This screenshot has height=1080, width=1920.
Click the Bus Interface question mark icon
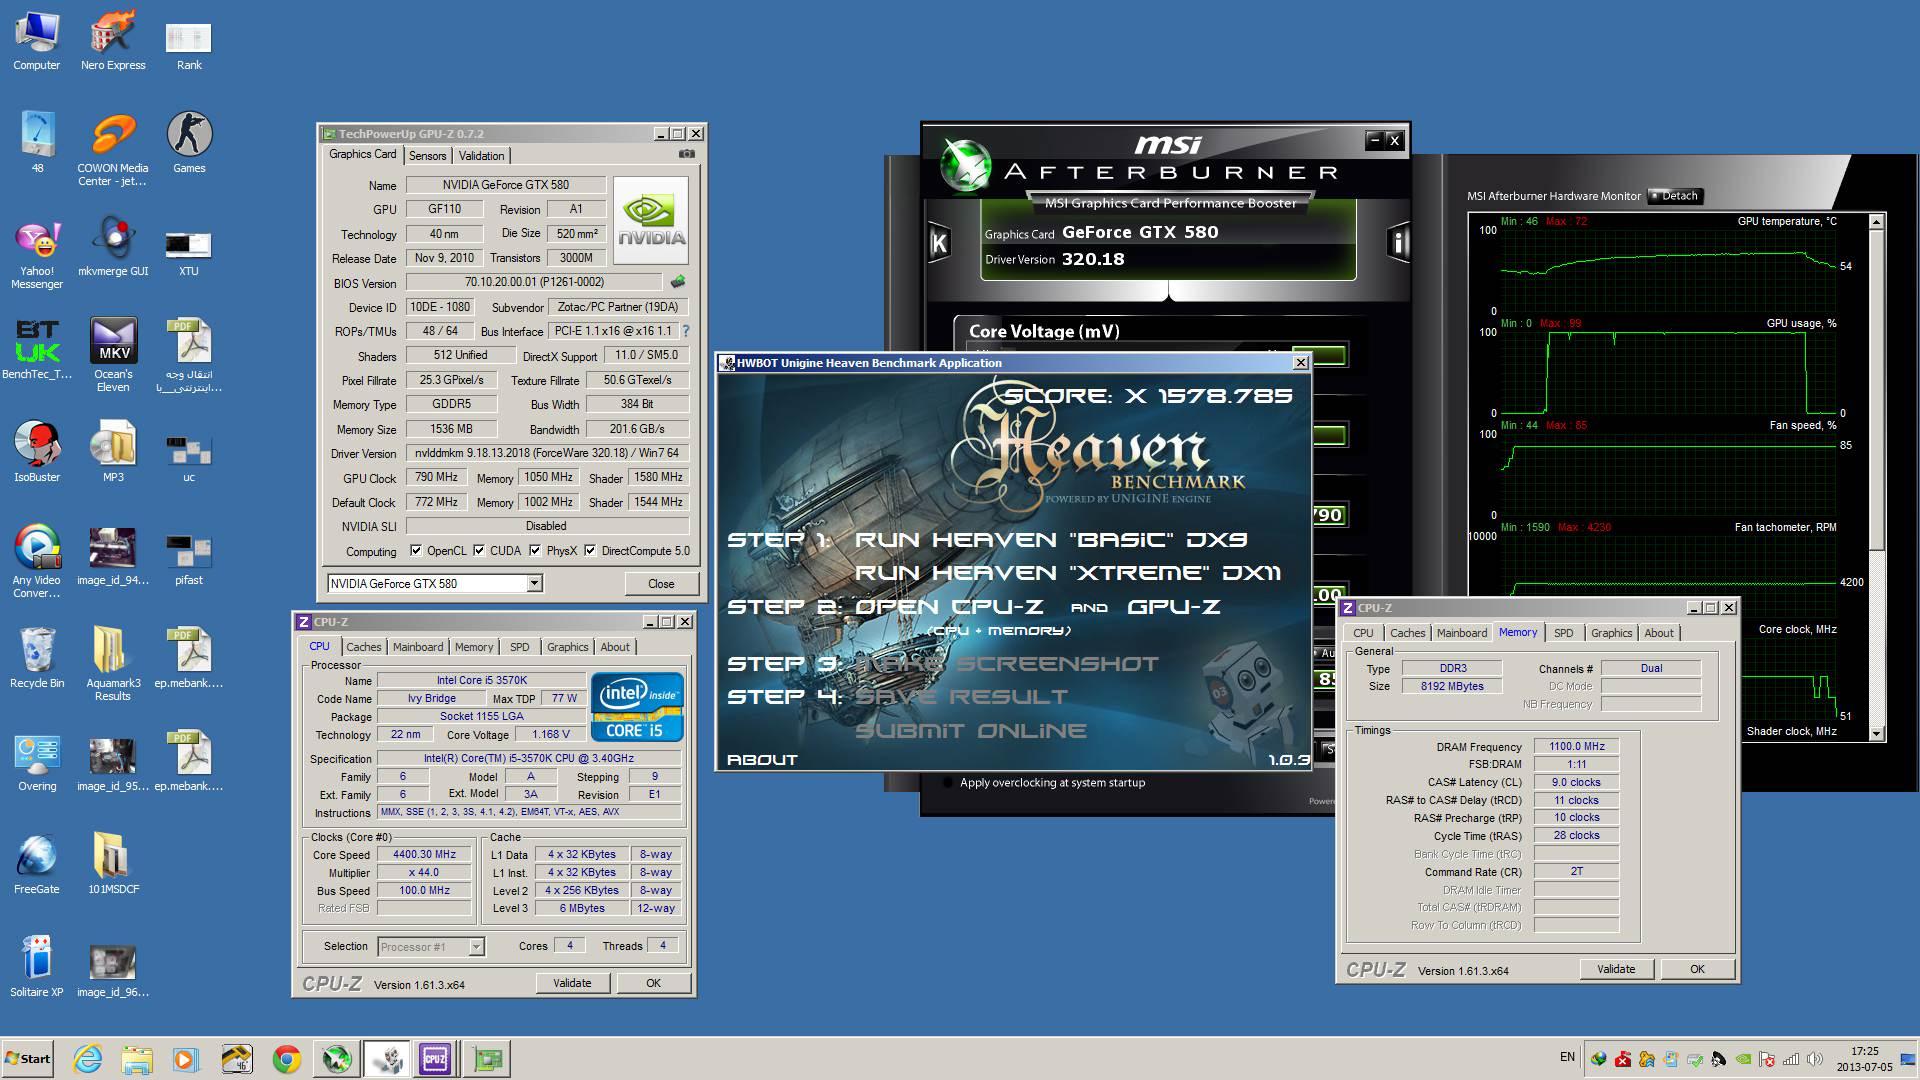pyautogui.click(x=686, y=331)
